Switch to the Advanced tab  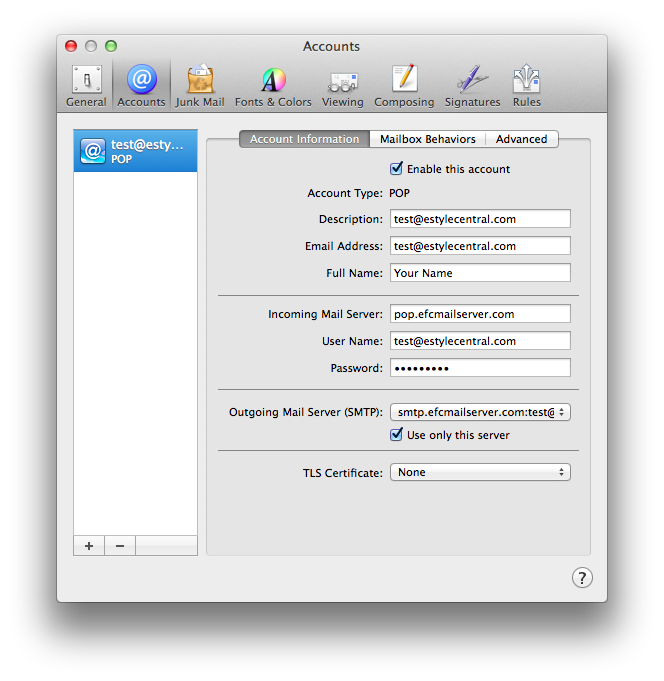tap(521, 139)
